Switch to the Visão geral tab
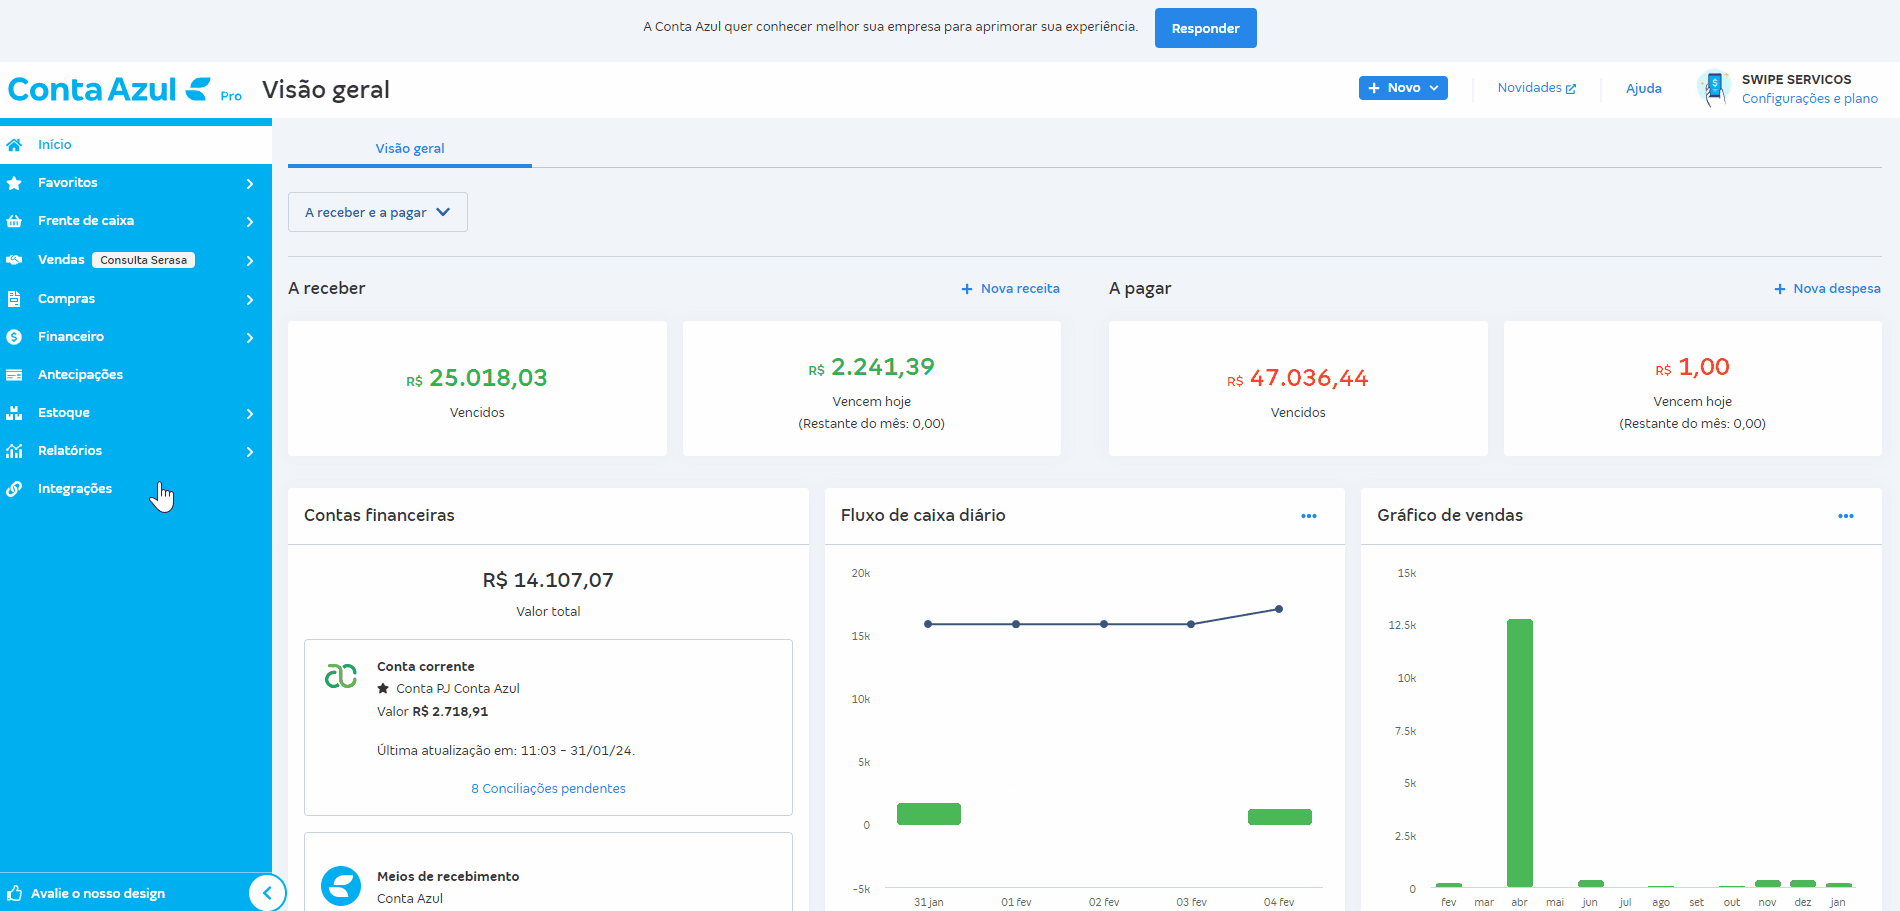The height and width of the screenshot is (911, 1900). [409, 148]
